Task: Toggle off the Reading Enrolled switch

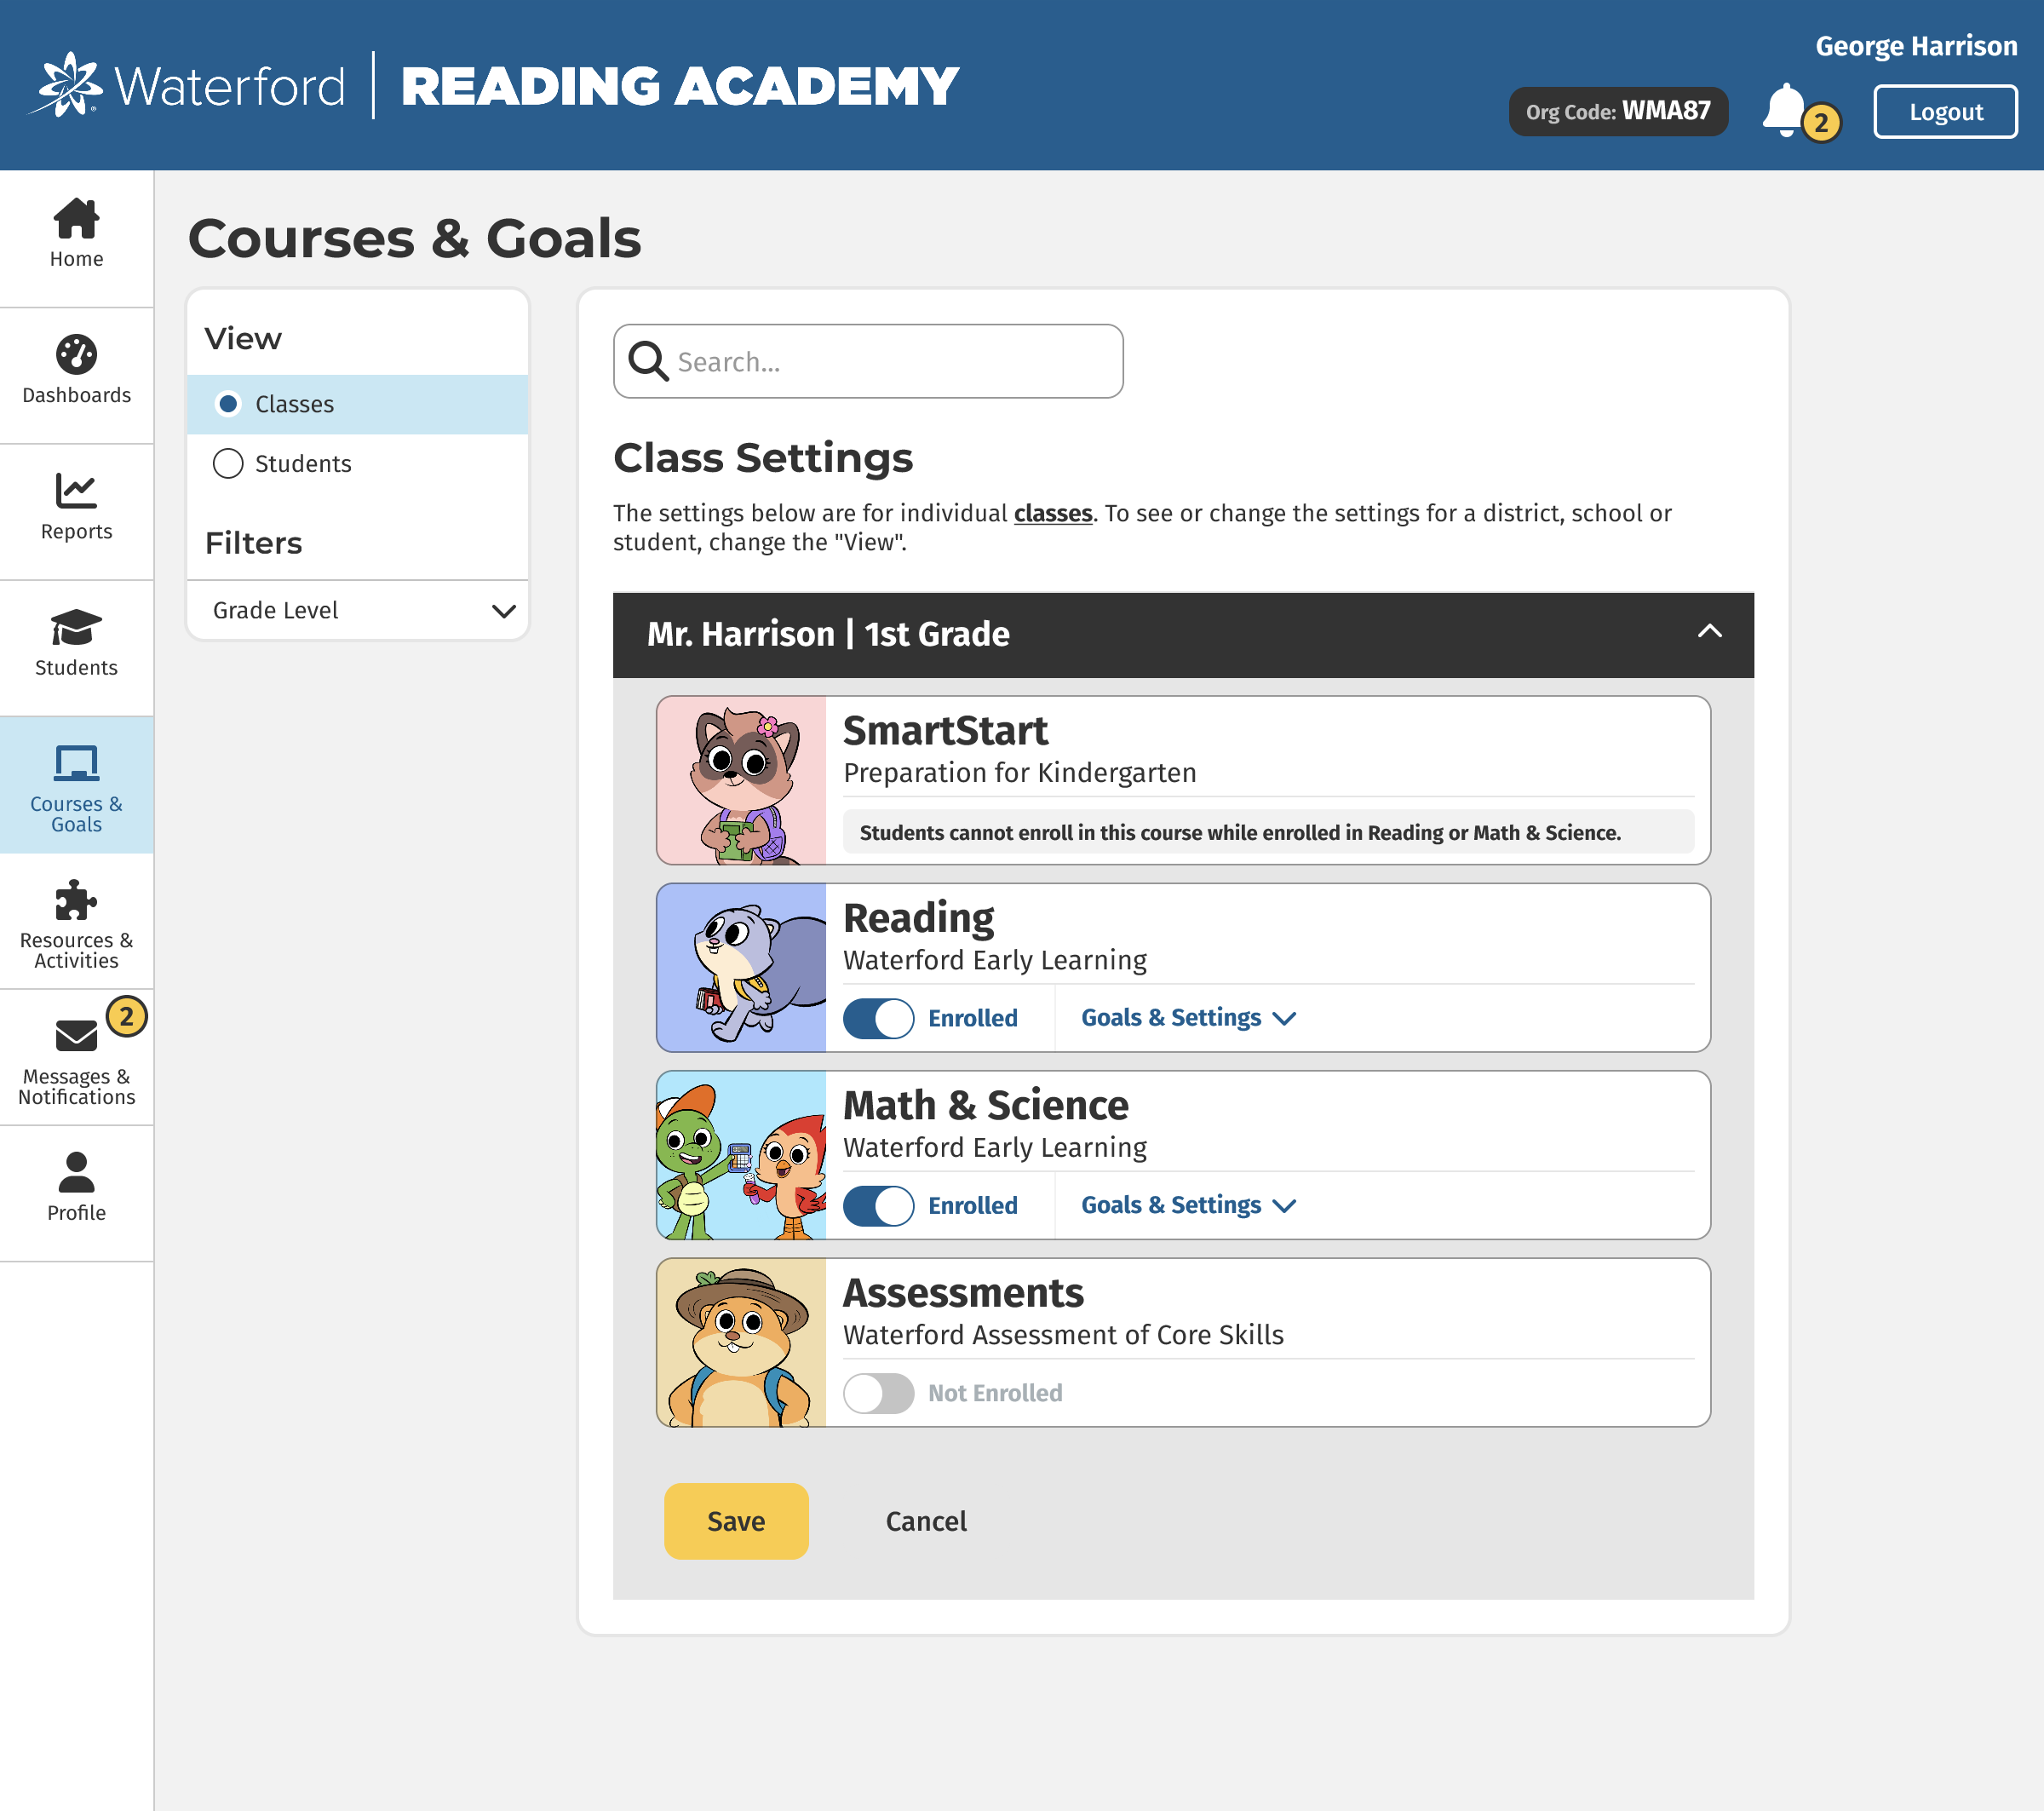Action: pos(878,1018)
